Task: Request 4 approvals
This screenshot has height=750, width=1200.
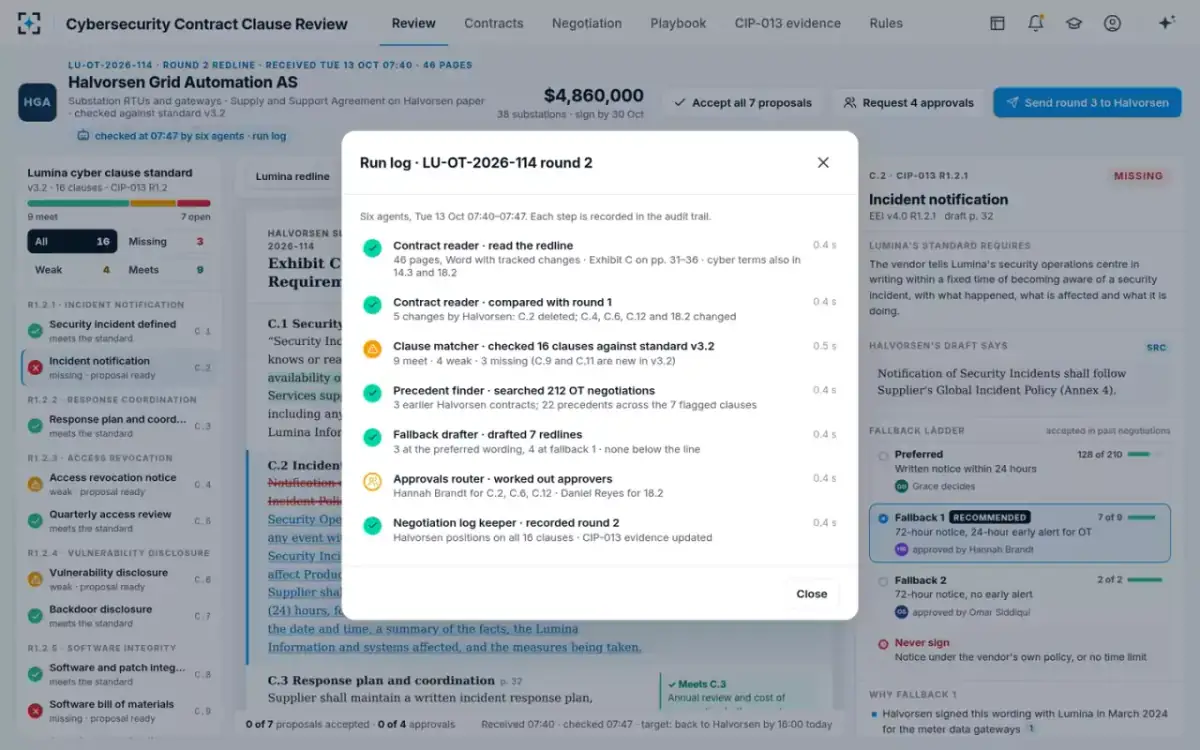Action: coord(908,102)
